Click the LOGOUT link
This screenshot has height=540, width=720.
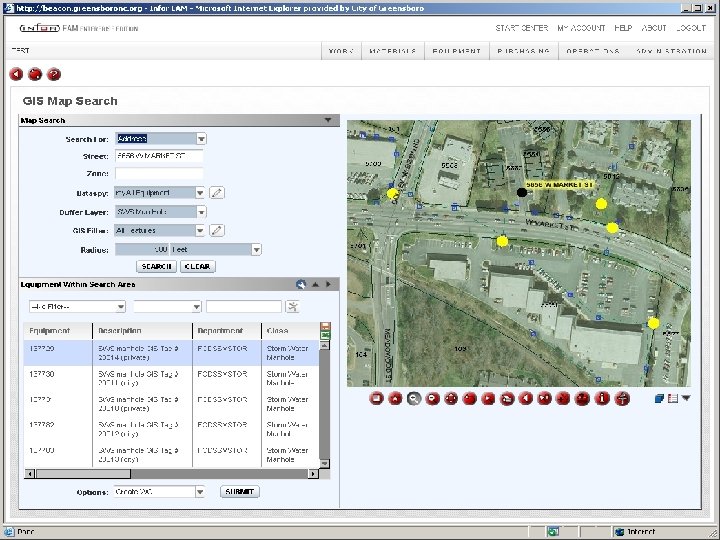click(691, 28)
